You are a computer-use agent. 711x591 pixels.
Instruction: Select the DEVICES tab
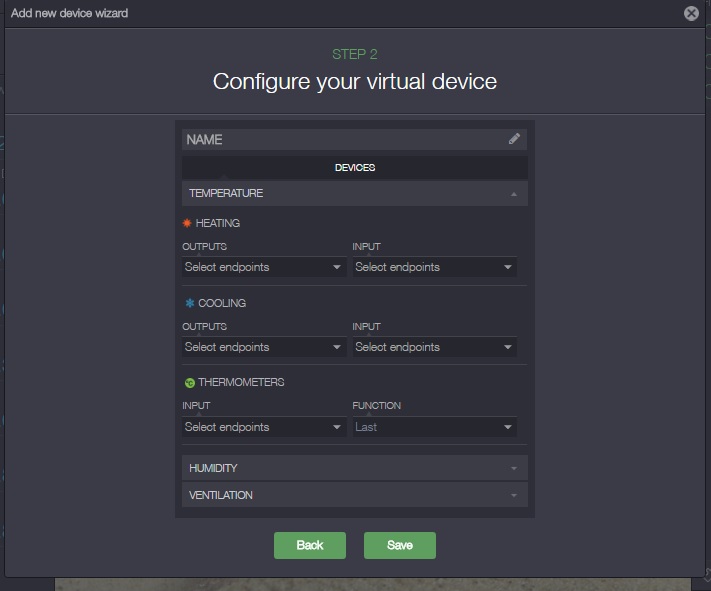point(354,167)
